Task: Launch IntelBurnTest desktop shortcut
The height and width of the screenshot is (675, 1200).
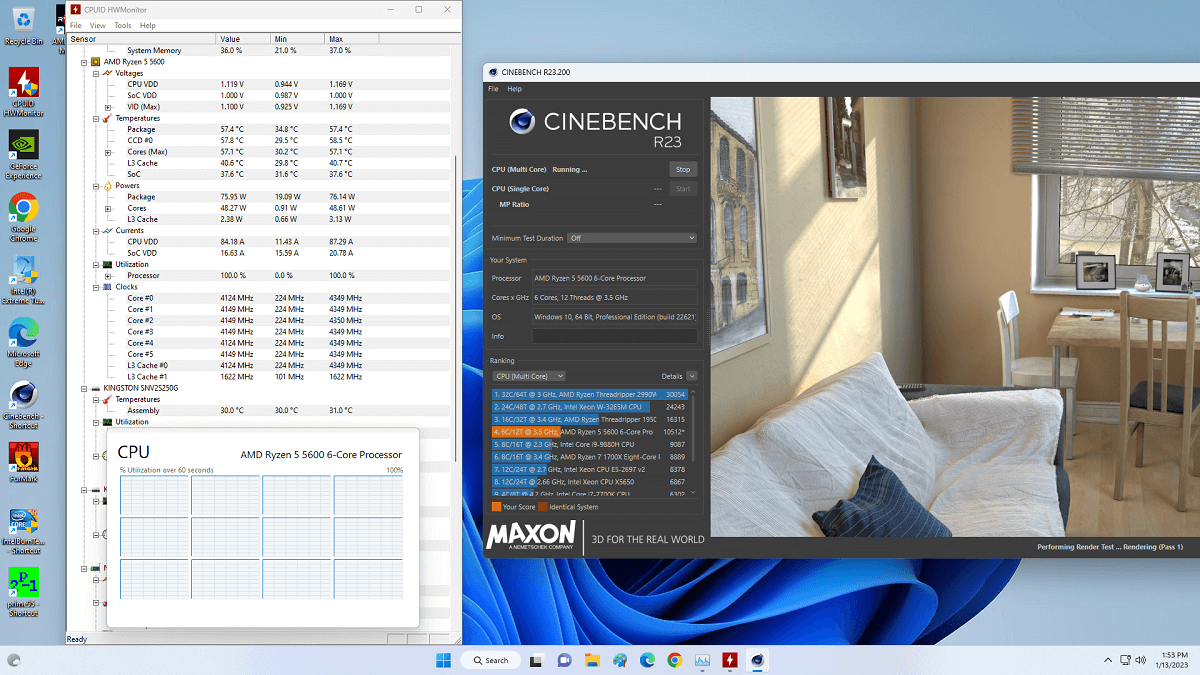Action: click(23, 530)
